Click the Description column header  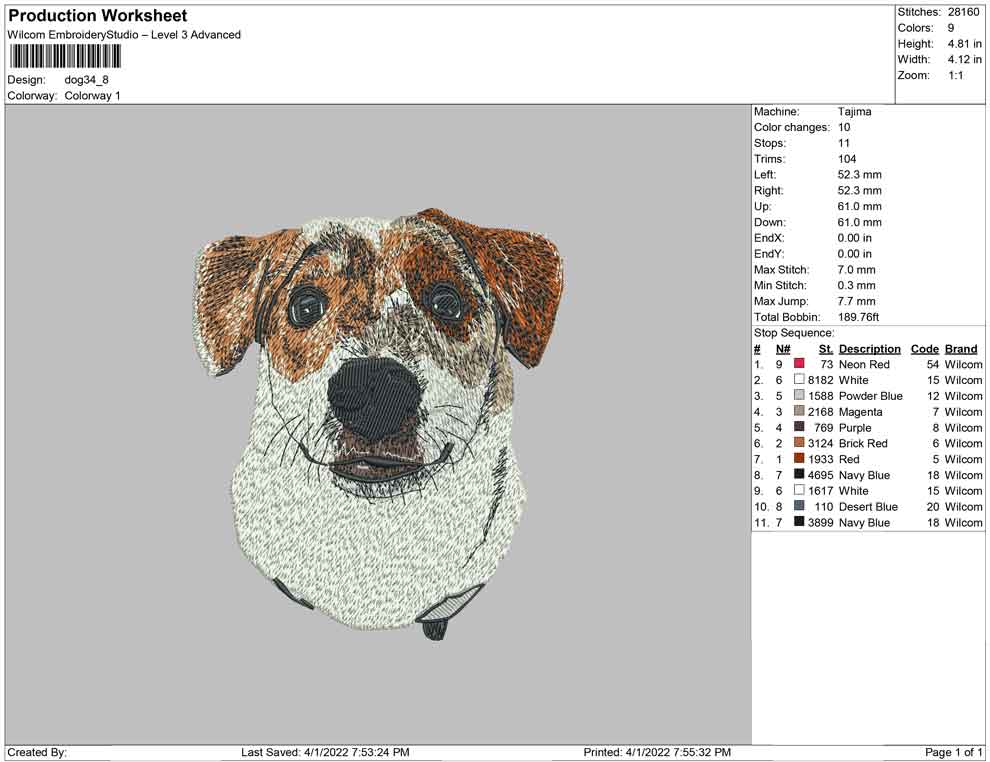(x=869, y=349)
